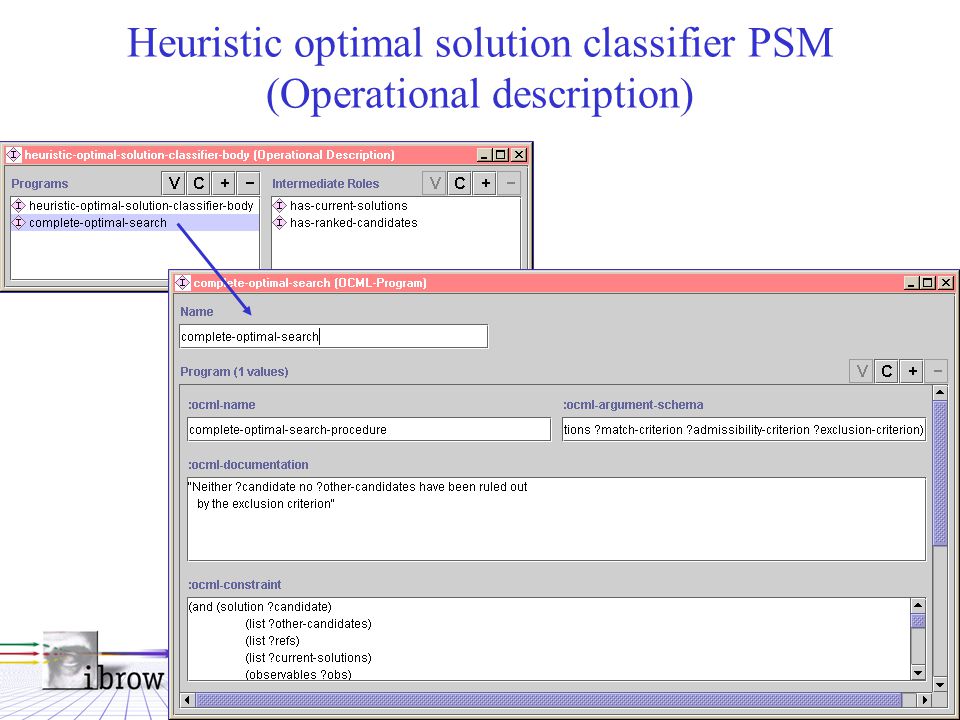Click vertical scrollbar thumb of Program panel
This screenshot has width=960, height=720.
pyautogui.click(x=940, y=473)
